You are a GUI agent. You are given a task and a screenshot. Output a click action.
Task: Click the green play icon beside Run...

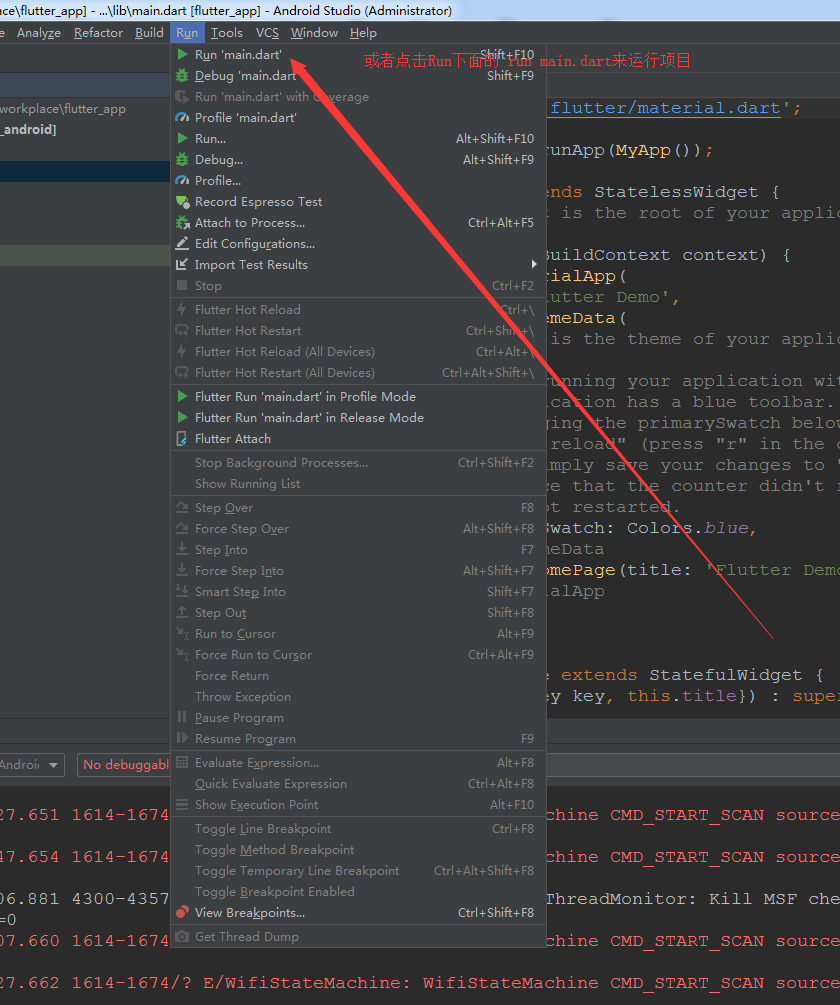[183, 138]
